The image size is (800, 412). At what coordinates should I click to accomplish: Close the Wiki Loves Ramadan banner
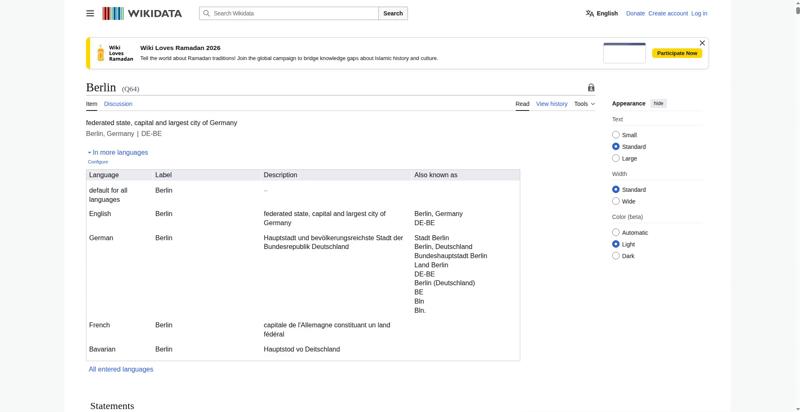point(702,43)
